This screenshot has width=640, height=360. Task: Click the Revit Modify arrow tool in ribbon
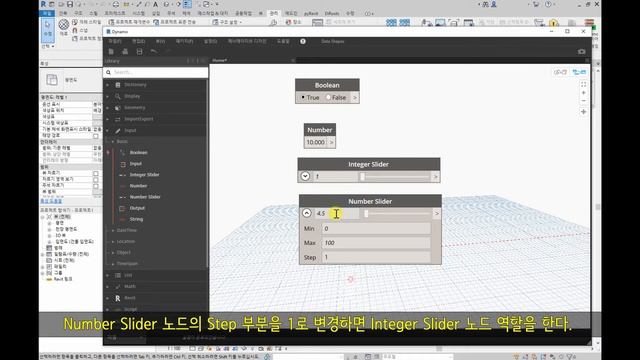48,29
